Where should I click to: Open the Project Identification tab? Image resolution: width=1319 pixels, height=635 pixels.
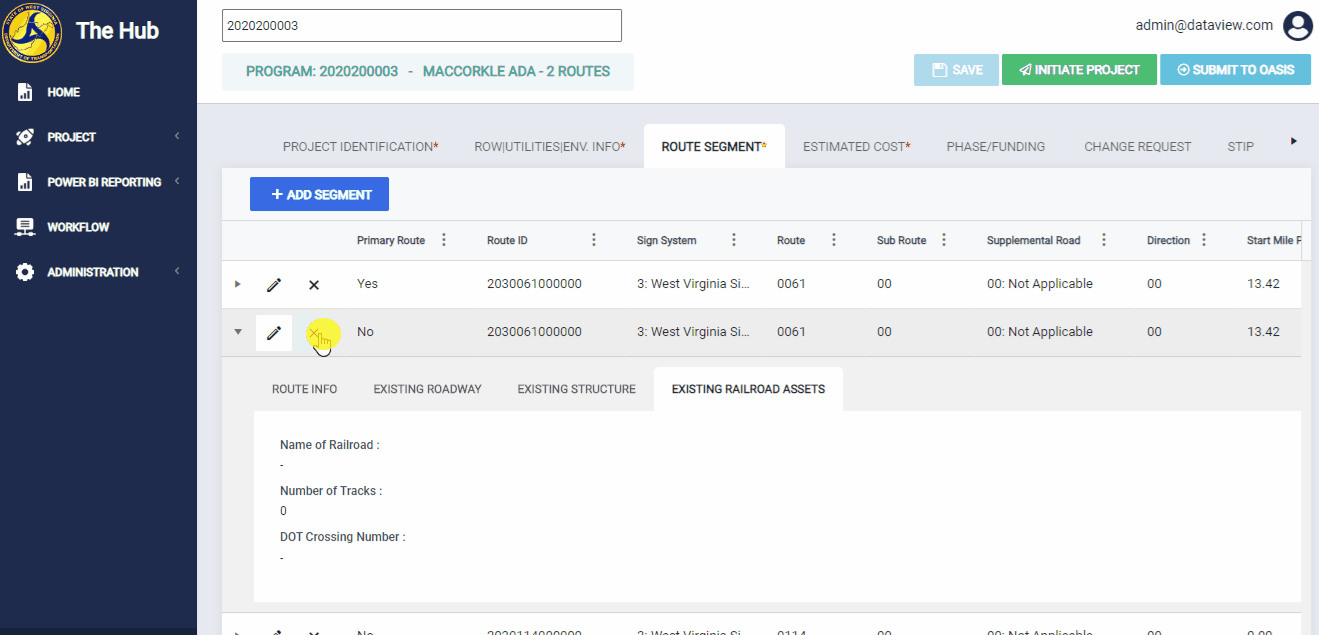pos(361,146)
